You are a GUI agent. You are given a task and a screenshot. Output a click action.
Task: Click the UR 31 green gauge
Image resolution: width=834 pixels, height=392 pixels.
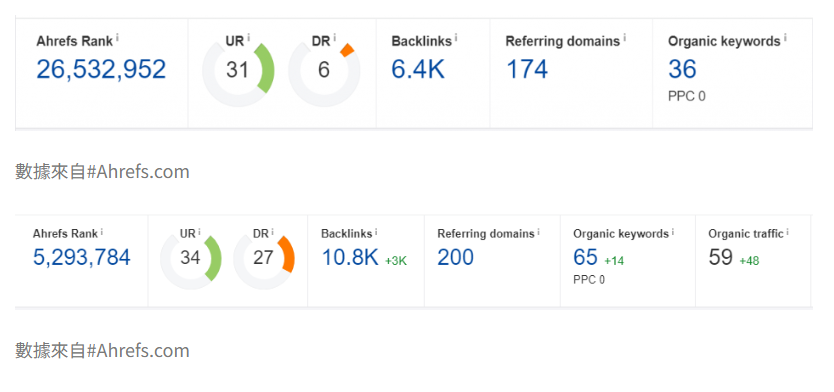pyautogui.click(x=238, y=70)
